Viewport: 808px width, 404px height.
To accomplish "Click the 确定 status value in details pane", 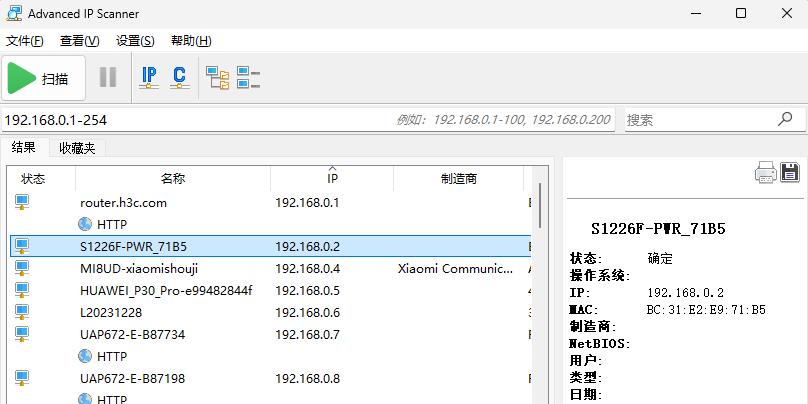I will pyautogui.click(x=660, y=259).
